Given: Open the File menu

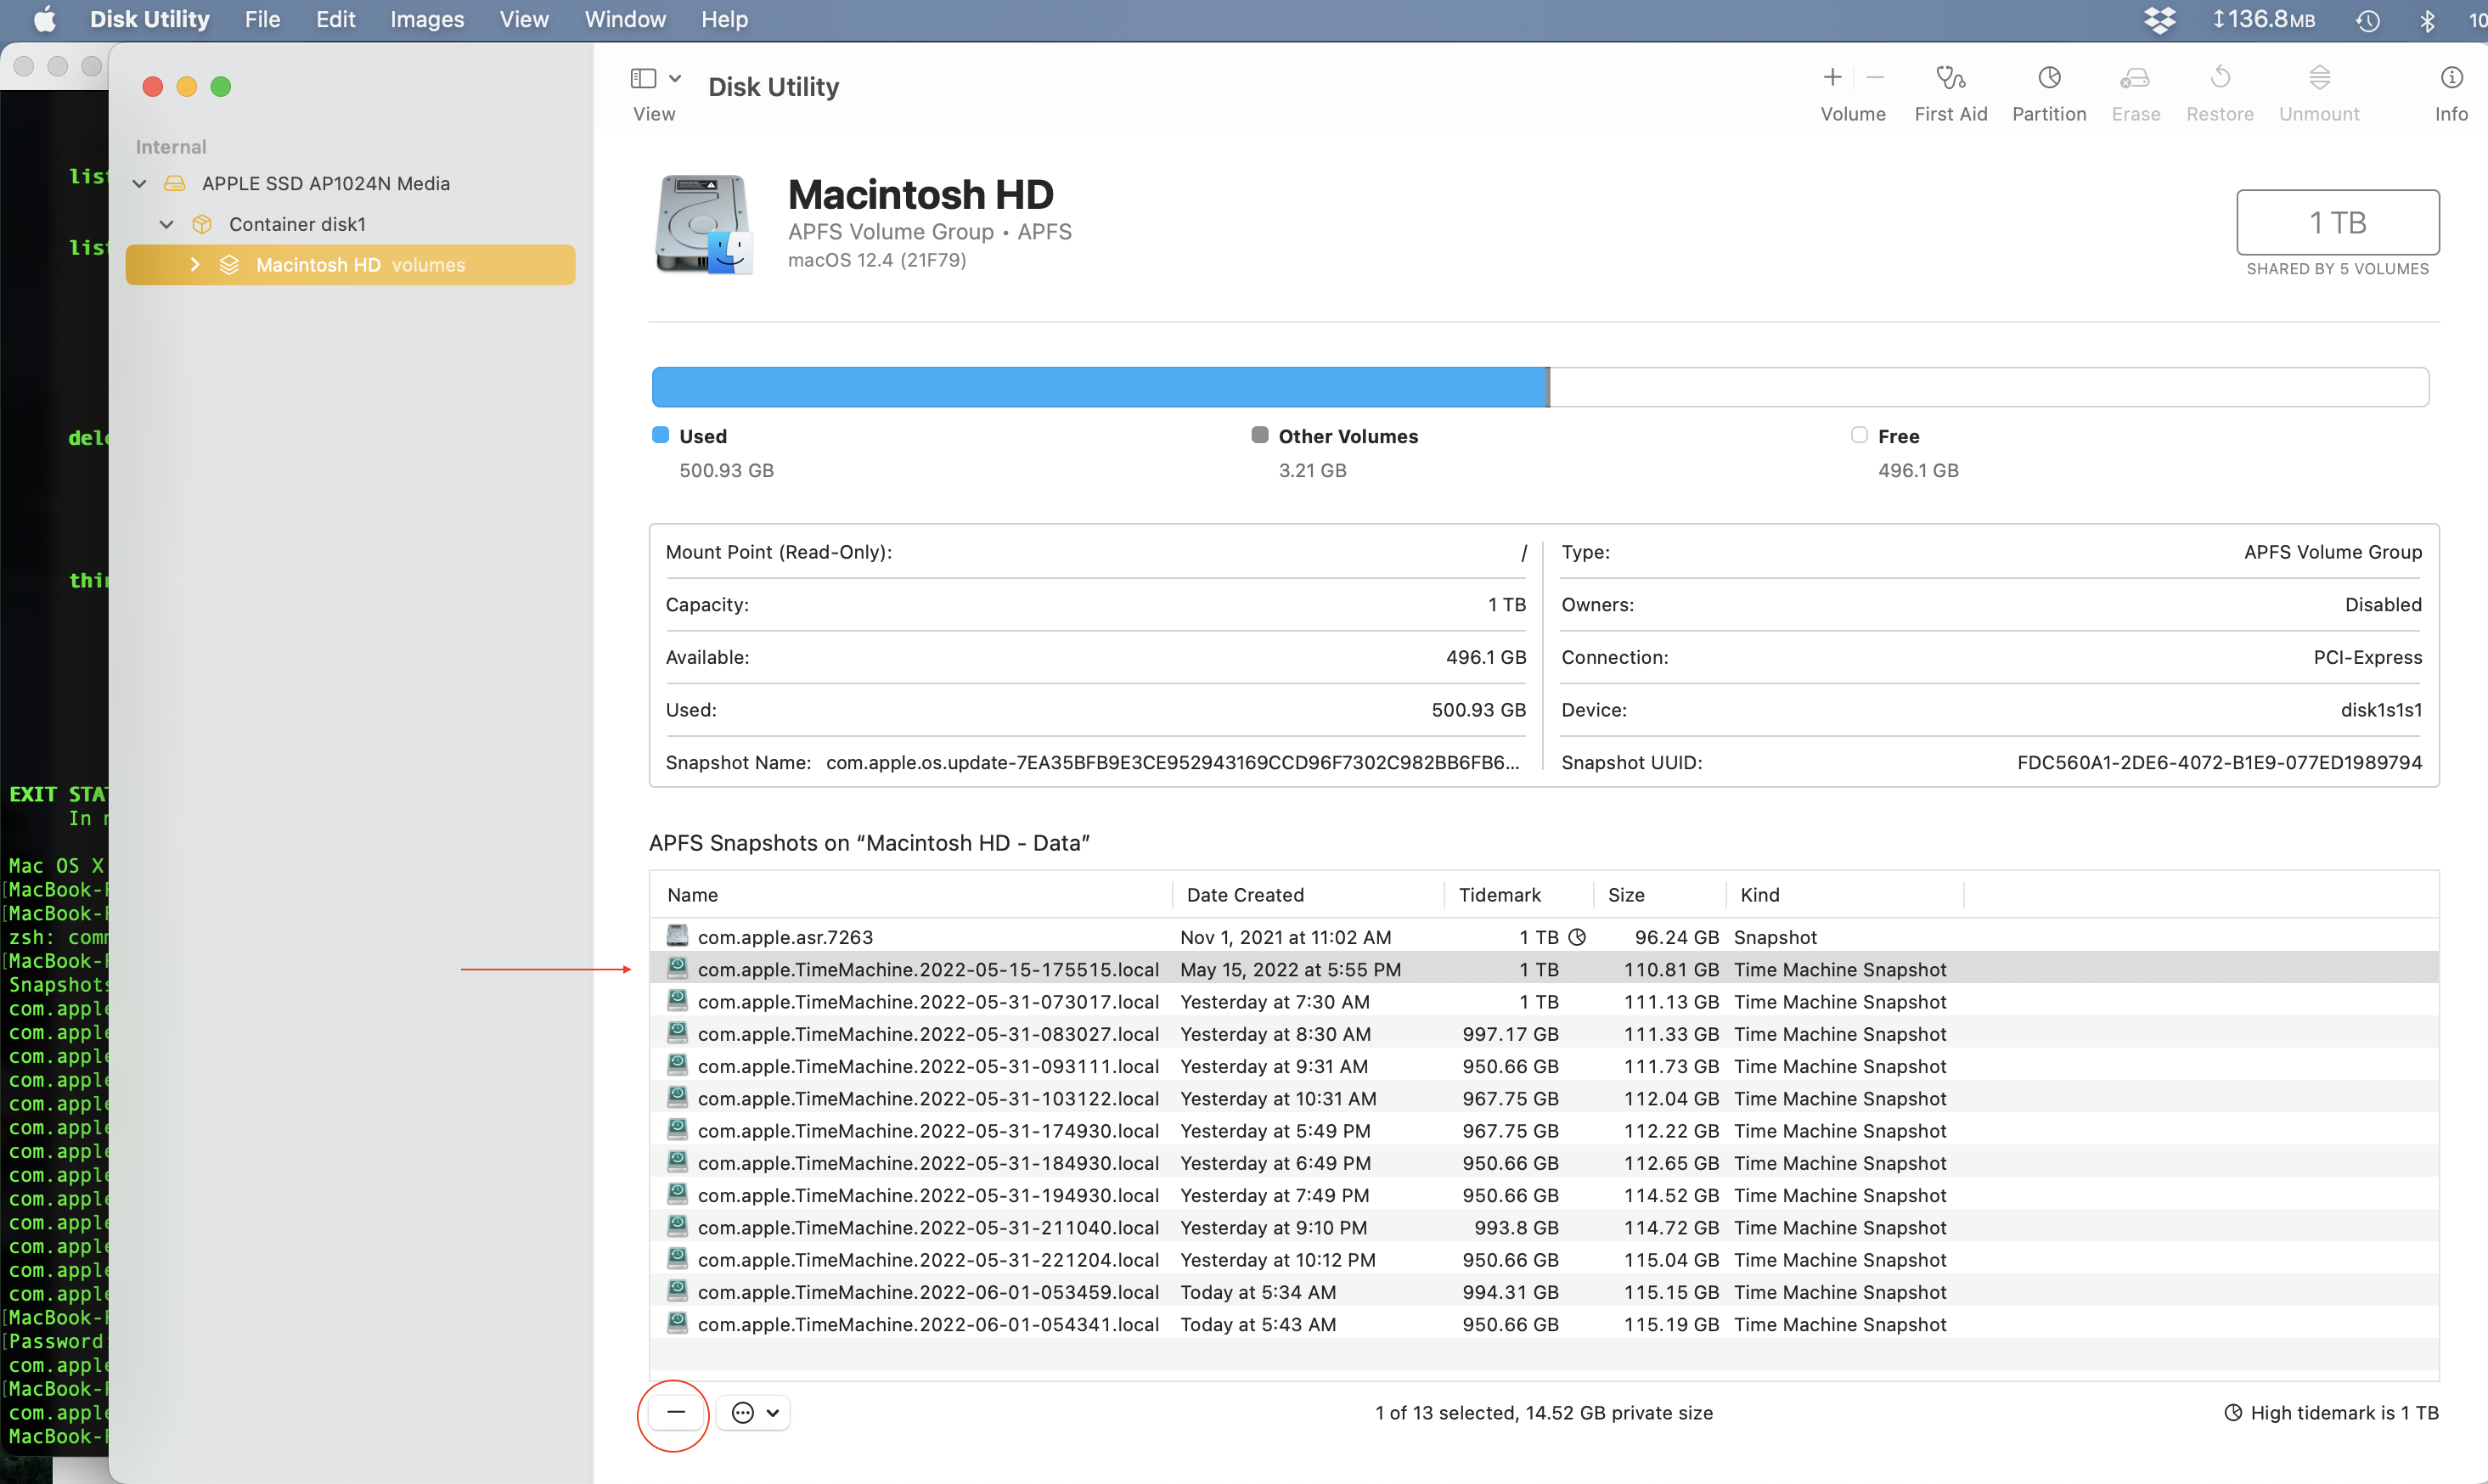Looking at the screenshot, I should coord(262,20).
